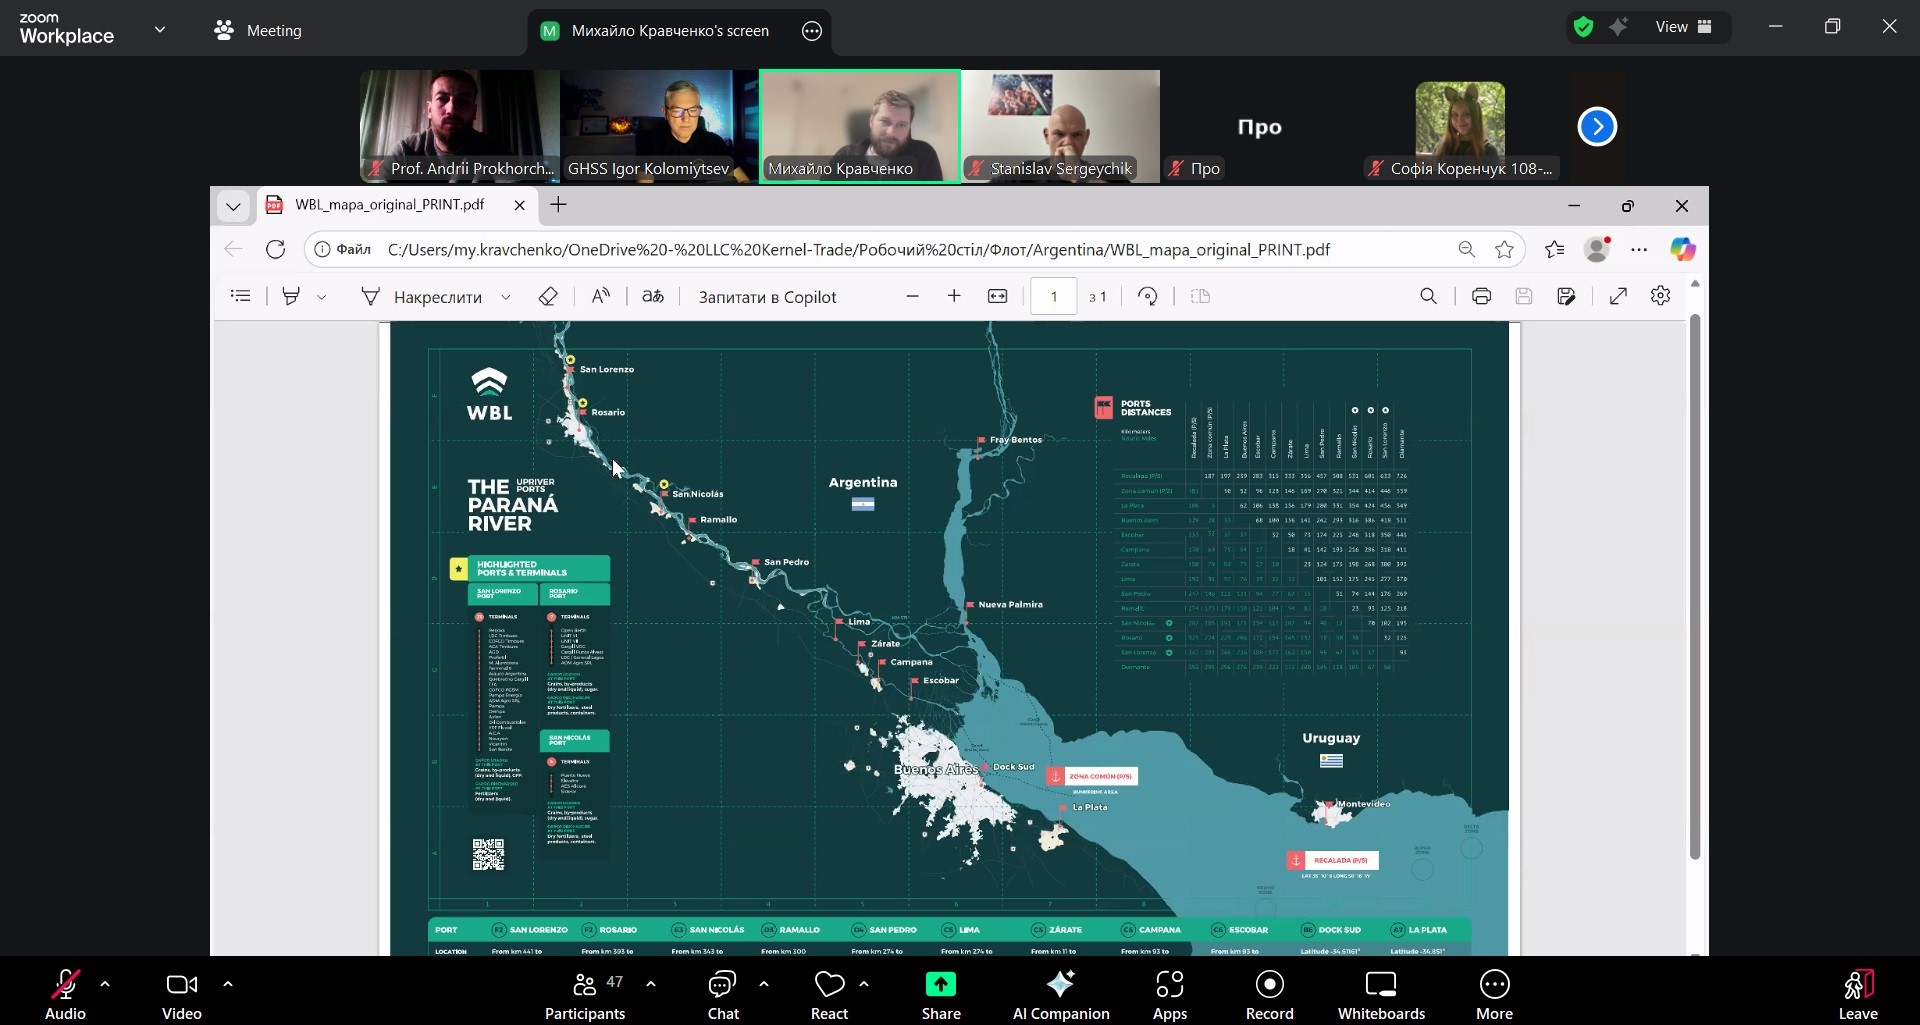Open AI Companion

pos(1060,994)
